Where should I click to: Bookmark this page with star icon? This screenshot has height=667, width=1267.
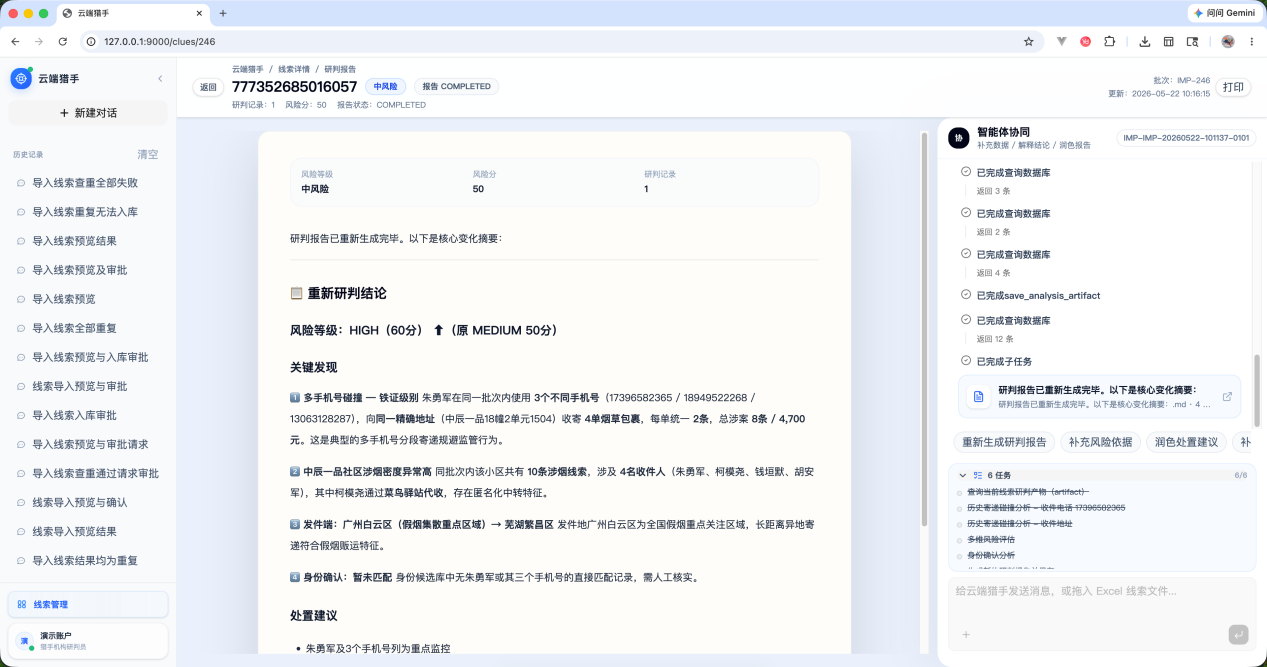[x=1028, y=42]
